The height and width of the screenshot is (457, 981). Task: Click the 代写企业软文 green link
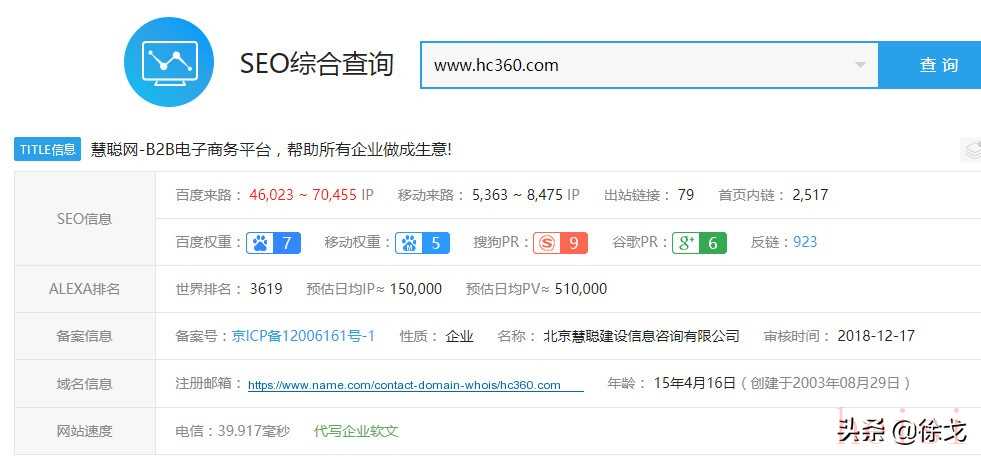tap(356, 431)
